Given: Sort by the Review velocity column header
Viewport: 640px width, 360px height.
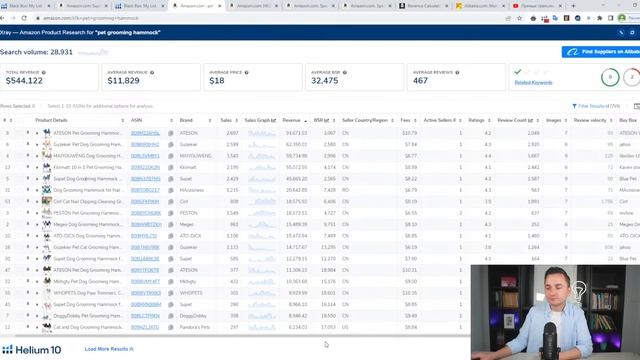Looking at the screenshot, I should [590, 120].
